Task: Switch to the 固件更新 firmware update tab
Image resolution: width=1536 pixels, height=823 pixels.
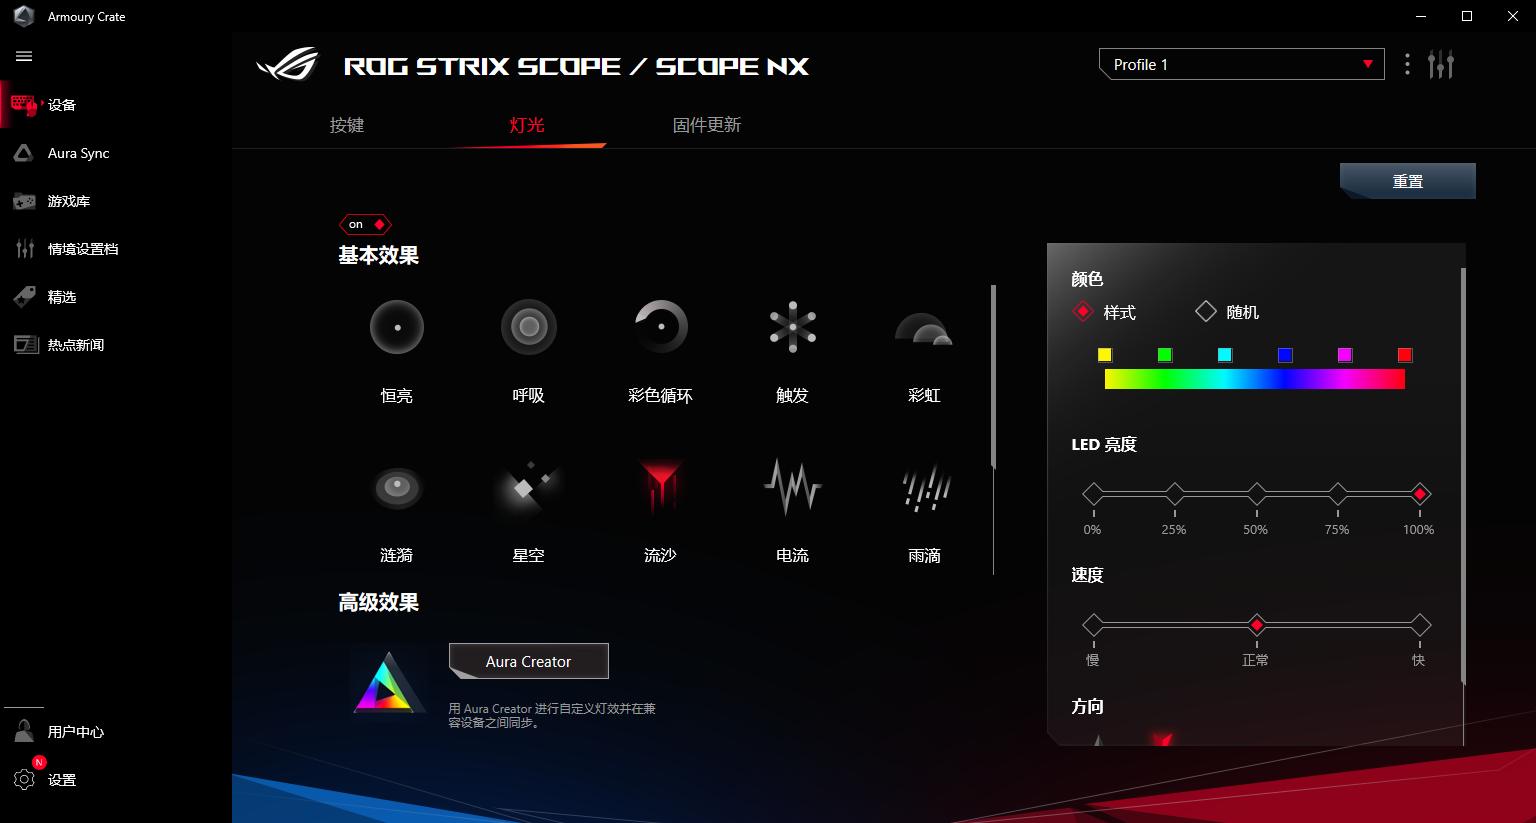Action: click(707, 125)
